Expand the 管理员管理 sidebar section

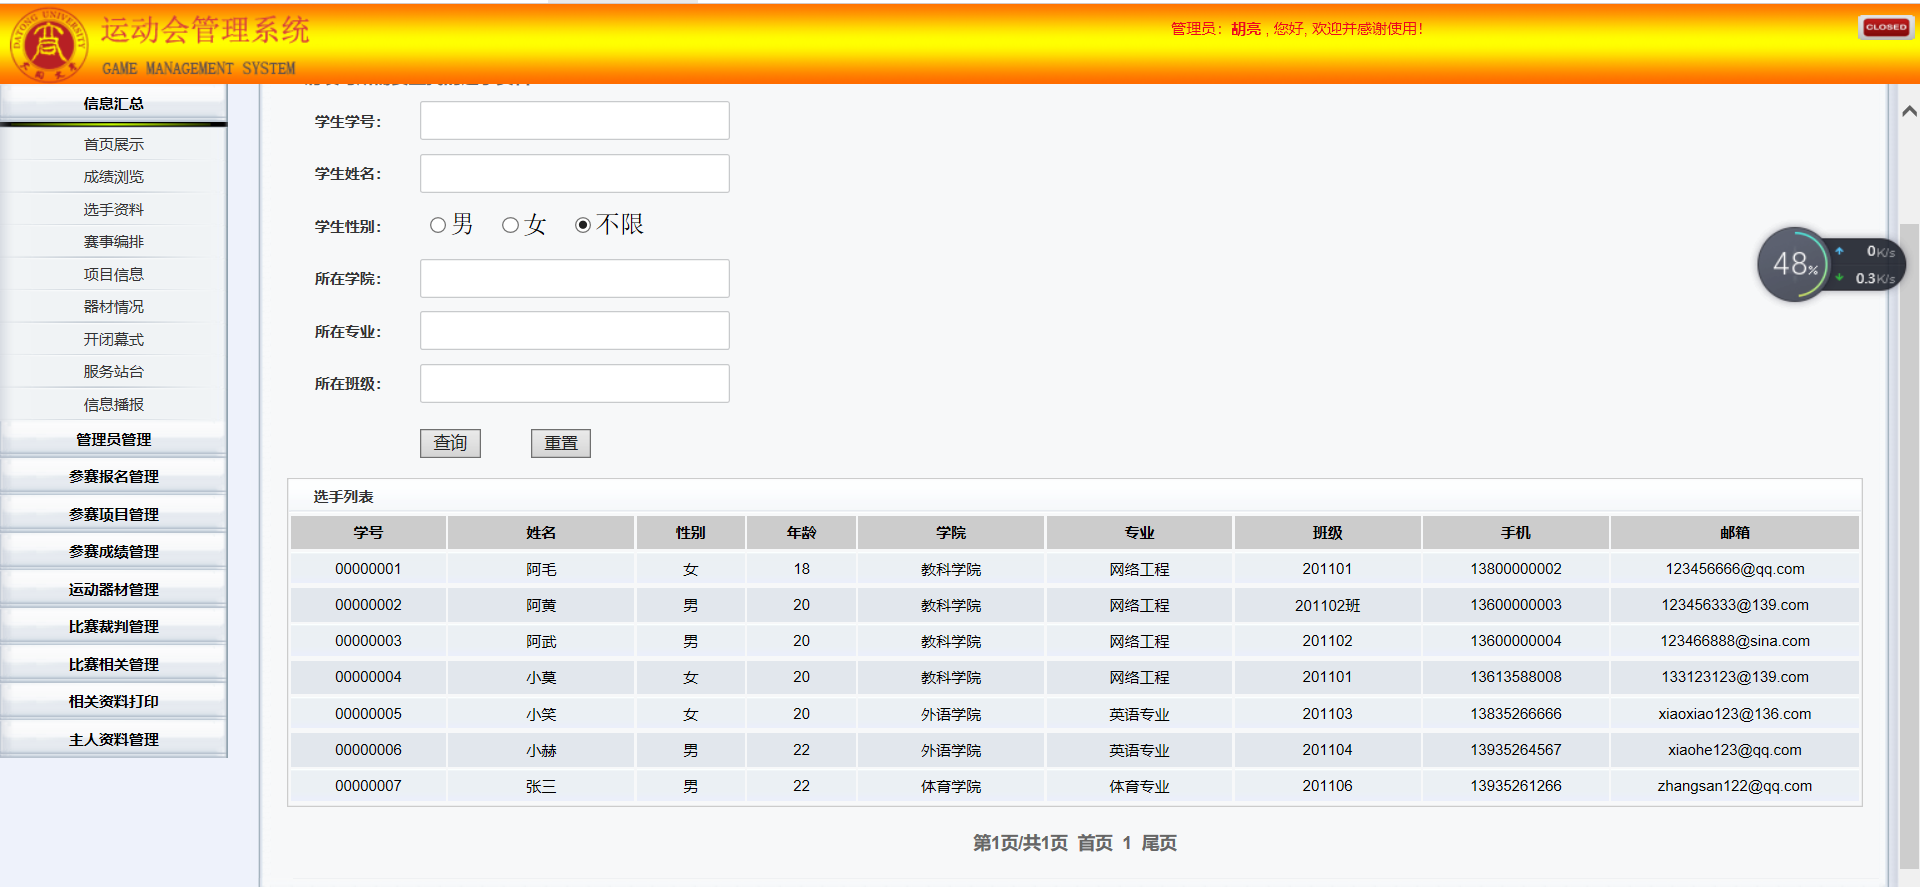tap(114, 440)
